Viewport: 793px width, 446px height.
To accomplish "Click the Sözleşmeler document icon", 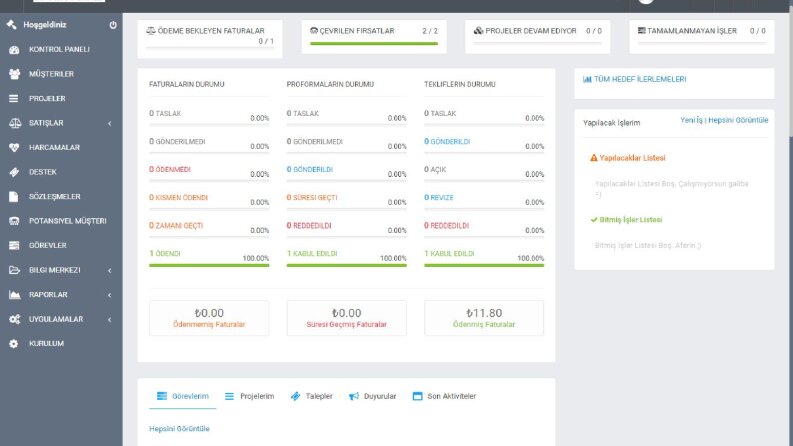I will (x=14, y=197).
